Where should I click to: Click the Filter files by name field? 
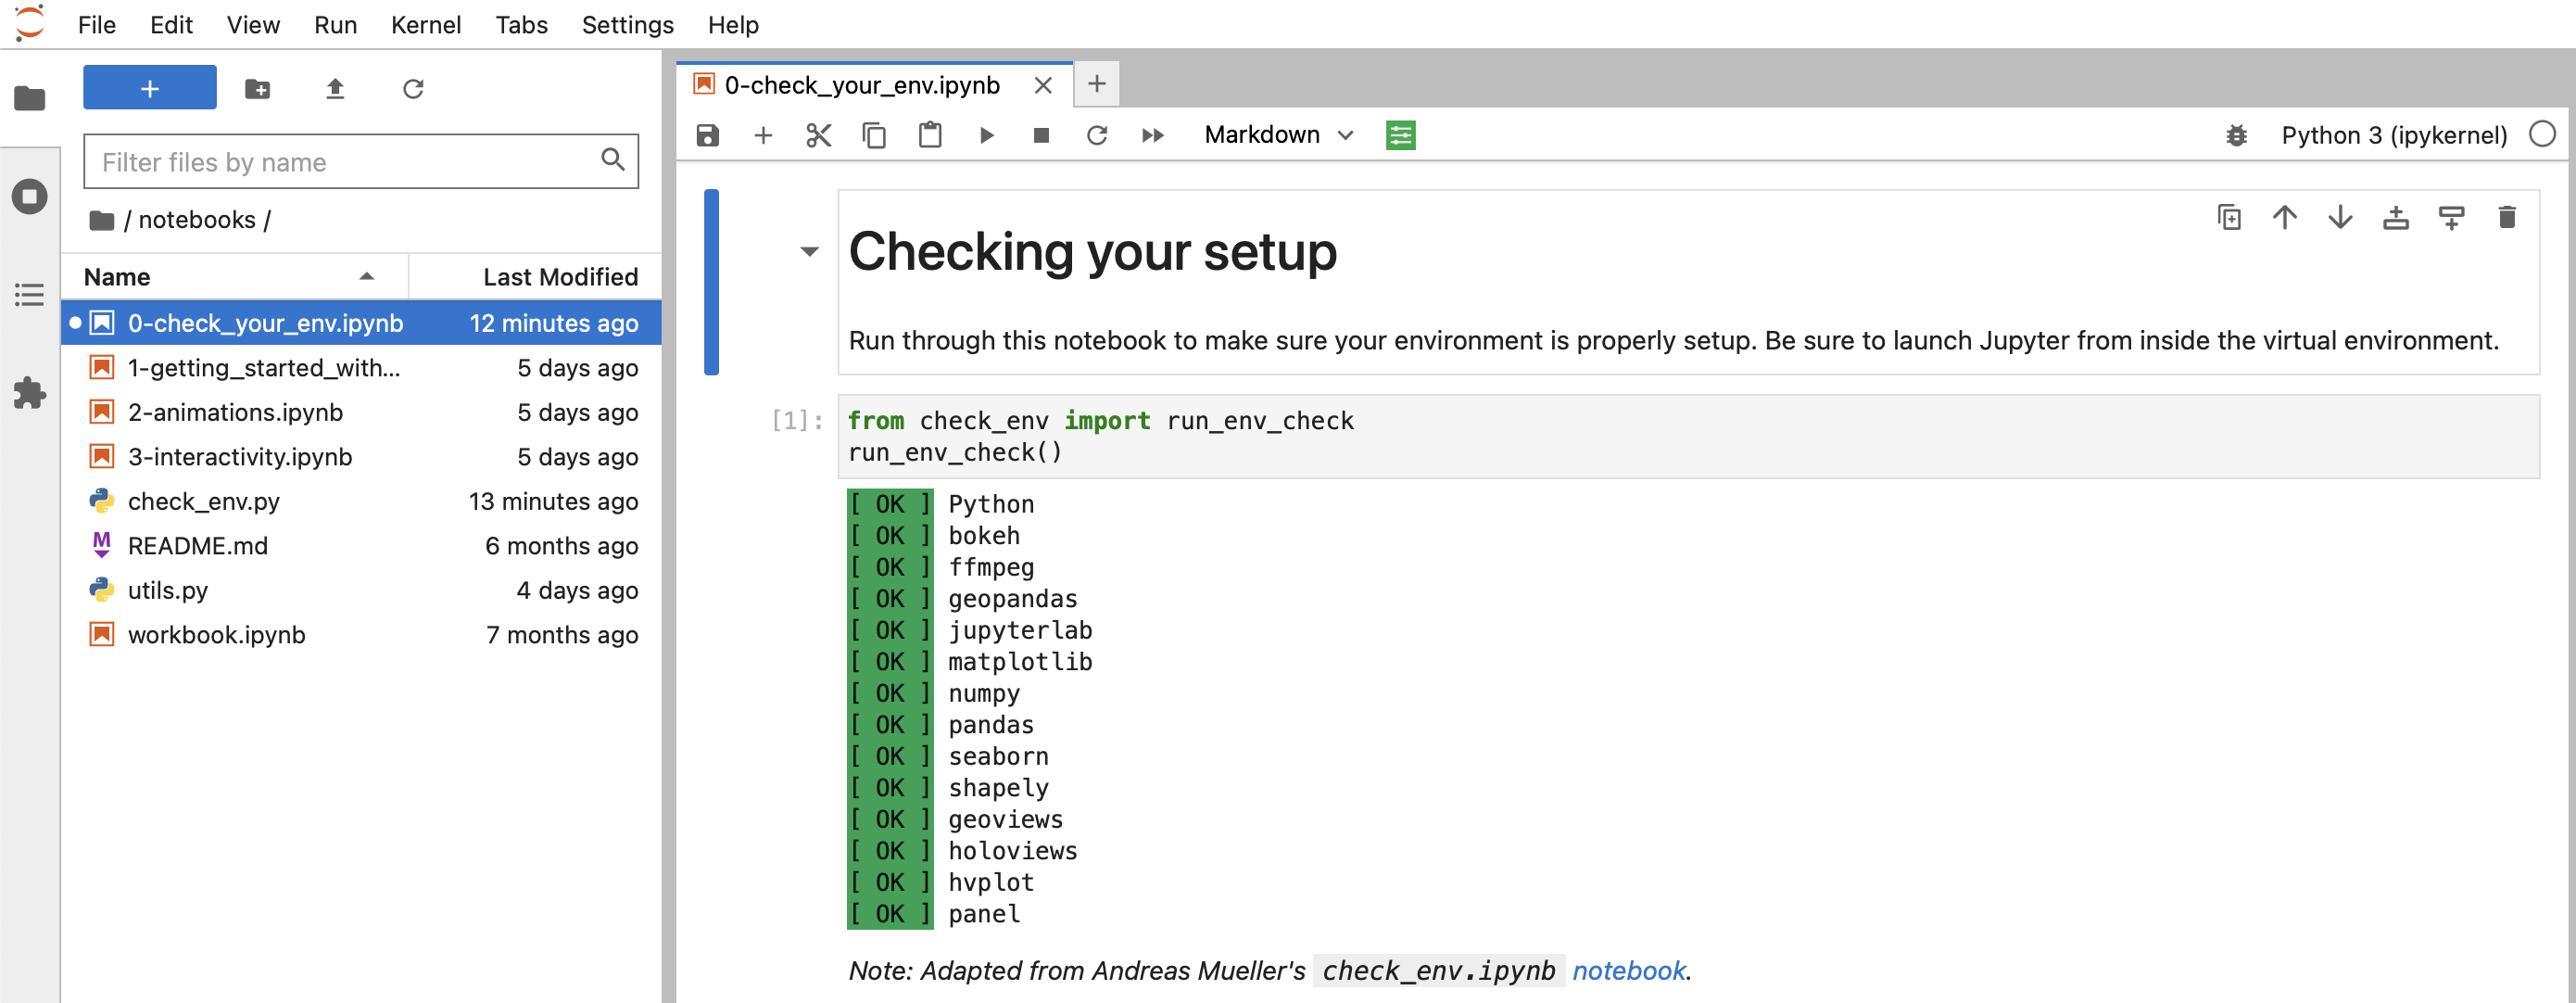345,162
